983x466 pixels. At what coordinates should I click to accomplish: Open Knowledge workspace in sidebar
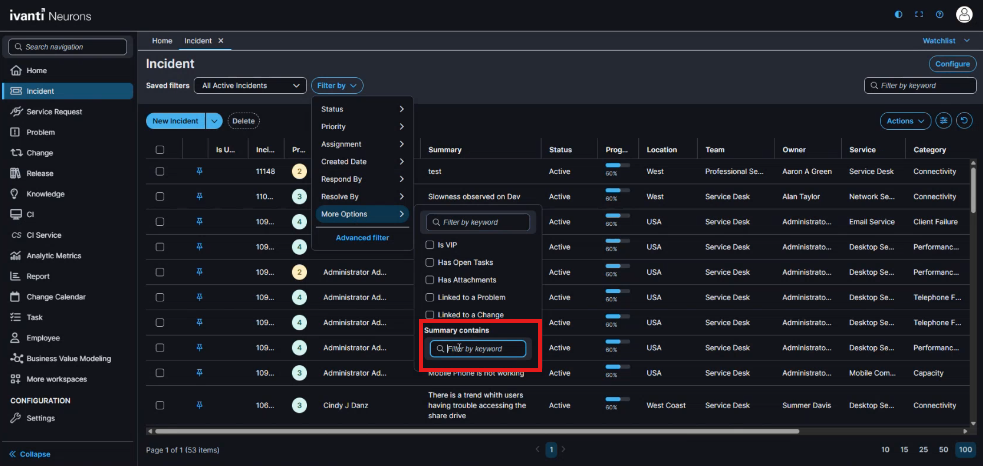click(45, 194)
